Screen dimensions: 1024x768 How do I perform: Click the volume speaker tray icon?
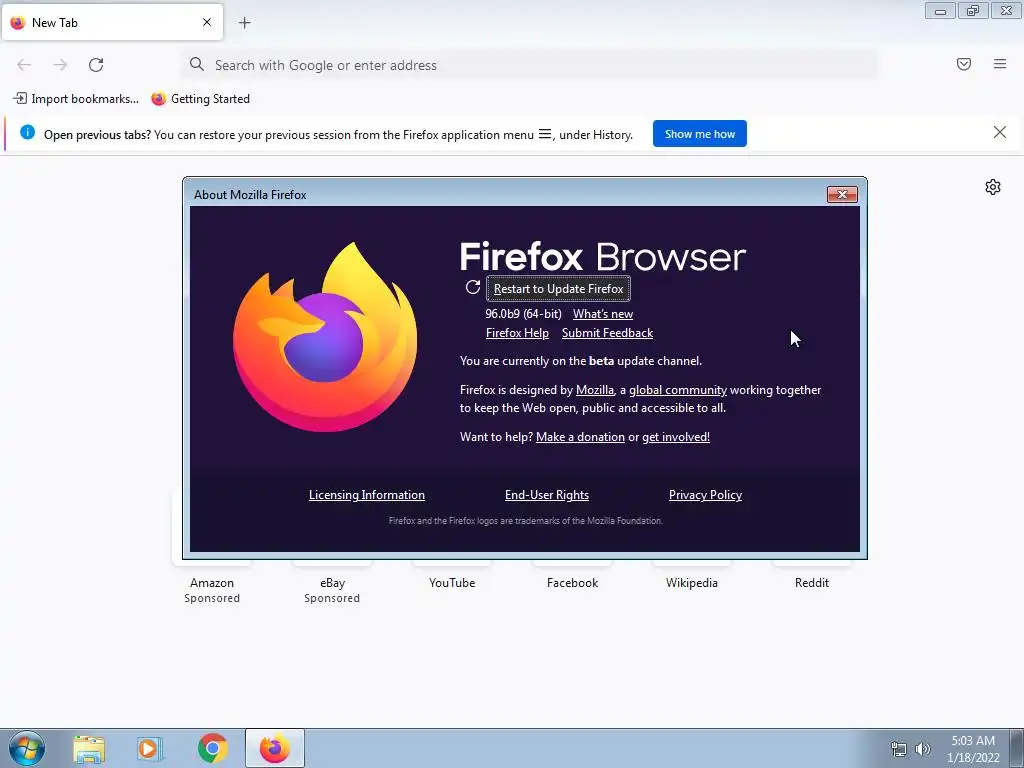point(923,749)
